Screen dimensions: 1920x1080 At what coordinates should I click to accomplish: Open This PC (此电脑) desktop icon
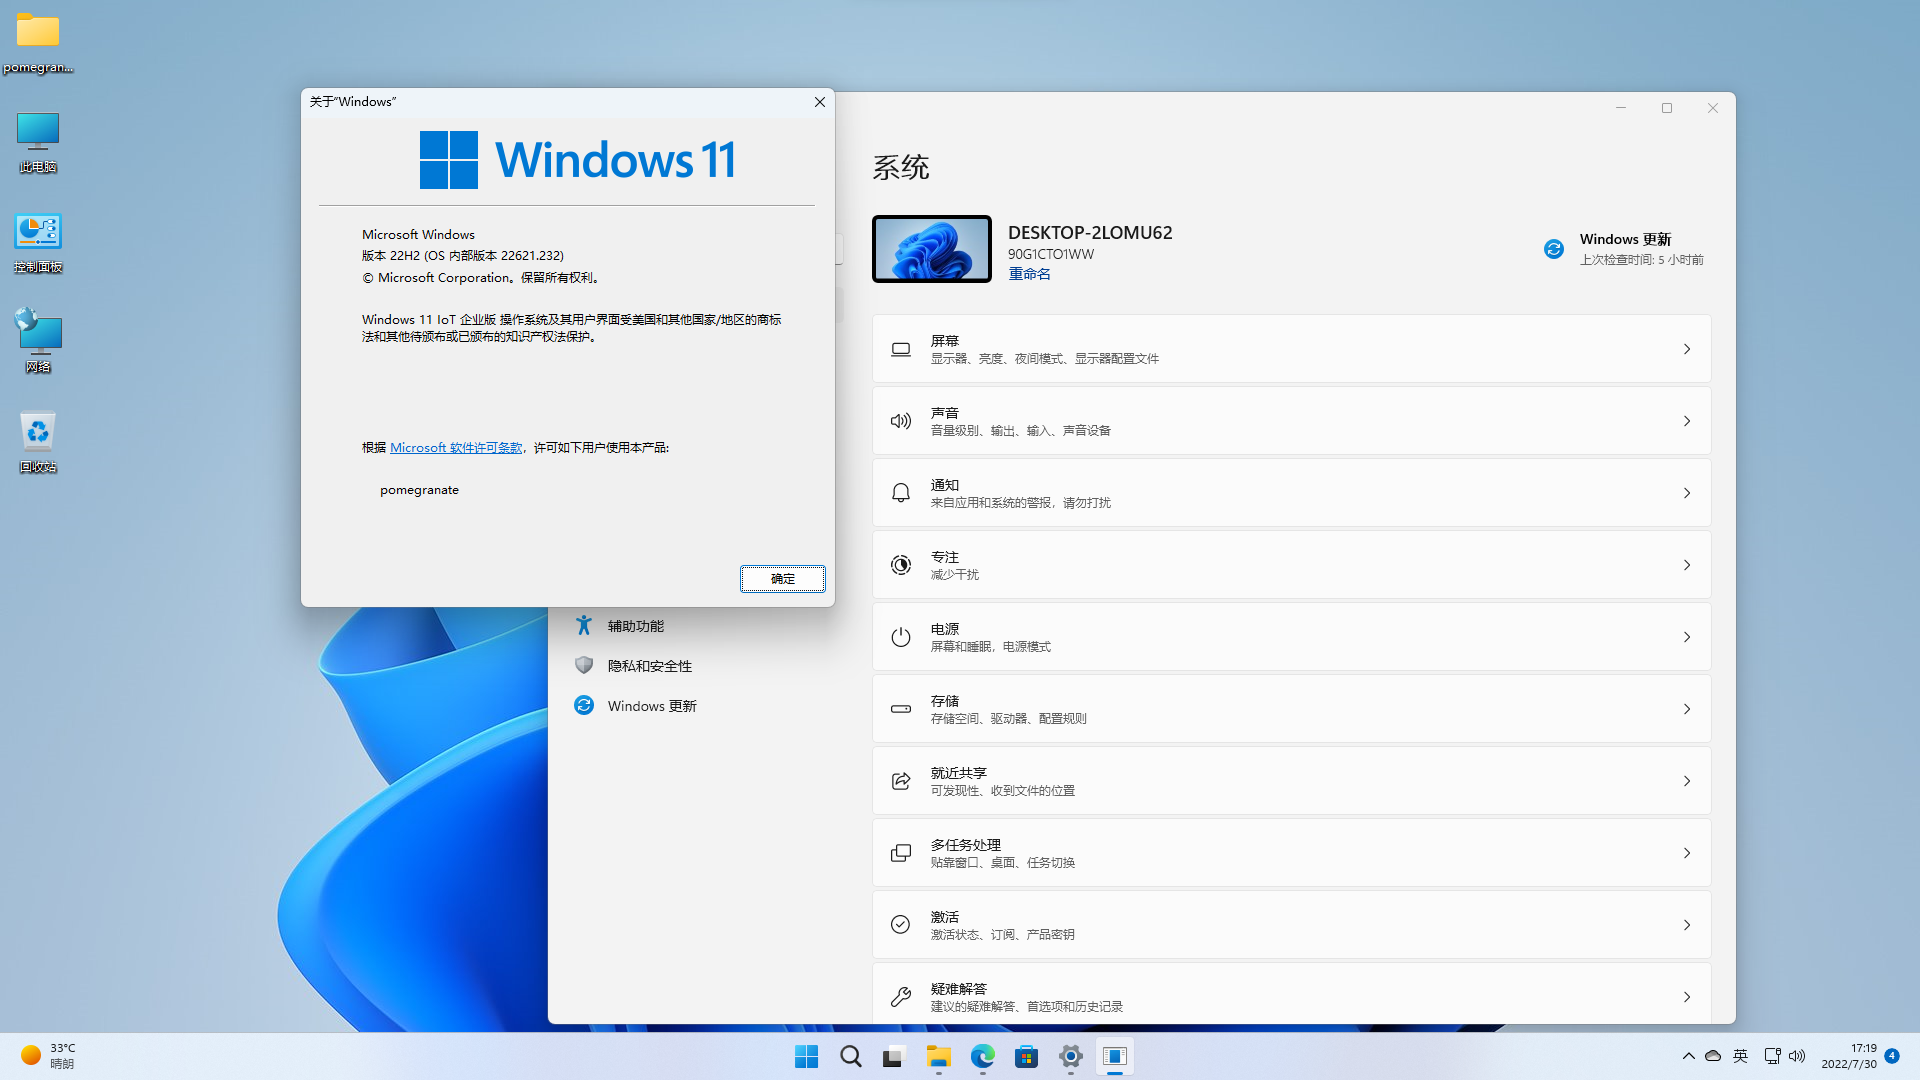38,142
